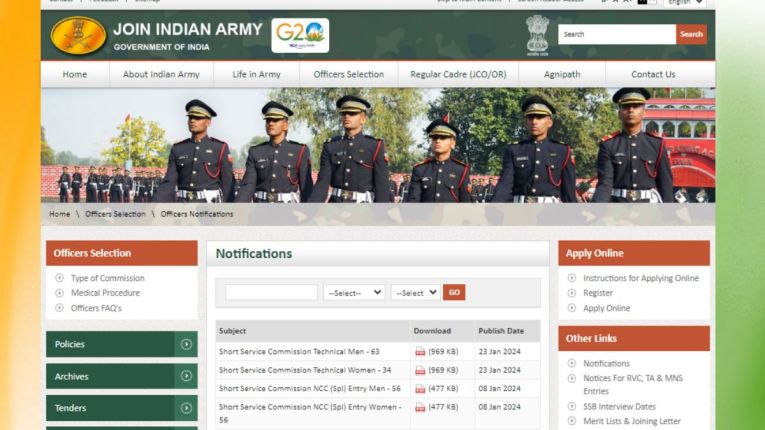Click bullet icon beside Register

572,293
